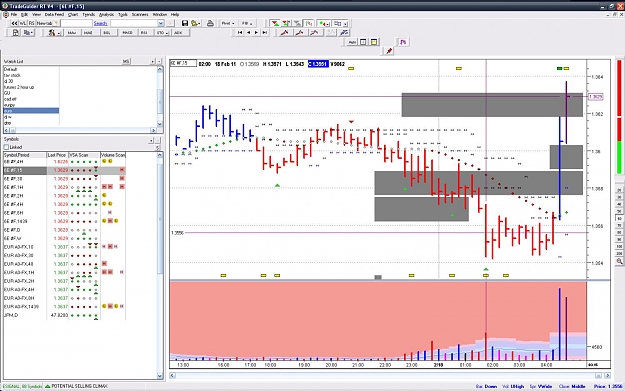Select the 'Default' watch list
Viewport: 625px width, 391px height.
[x=31, y=69]
